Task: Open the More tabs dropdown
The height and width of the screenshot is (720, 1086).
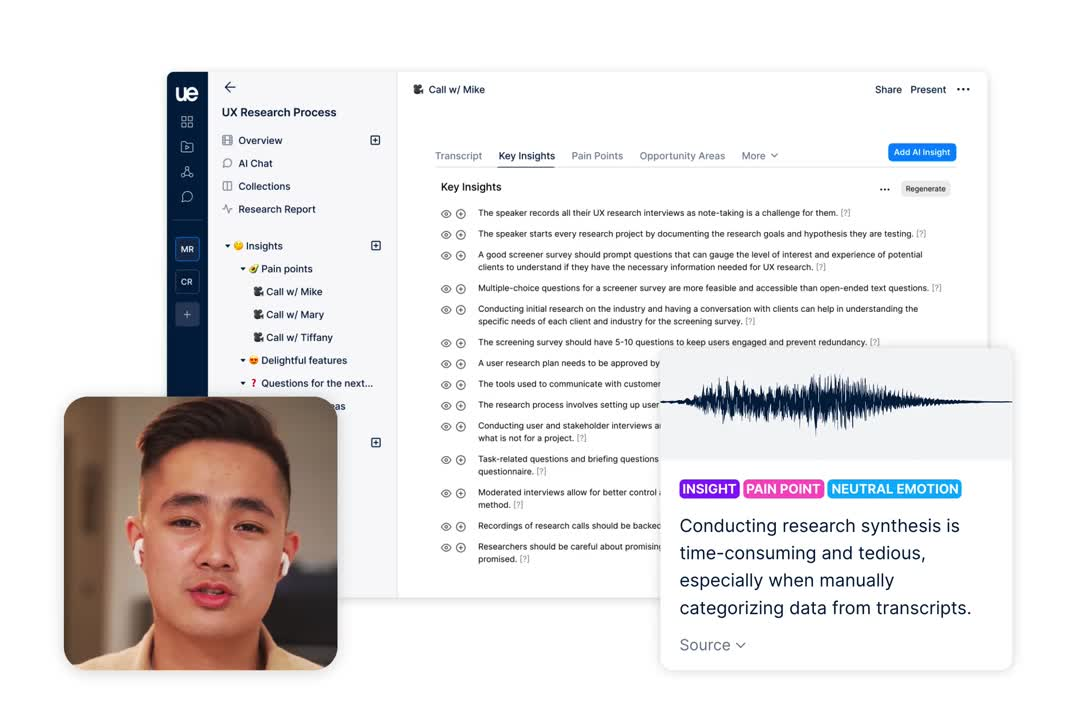Action: pos(760,156)
